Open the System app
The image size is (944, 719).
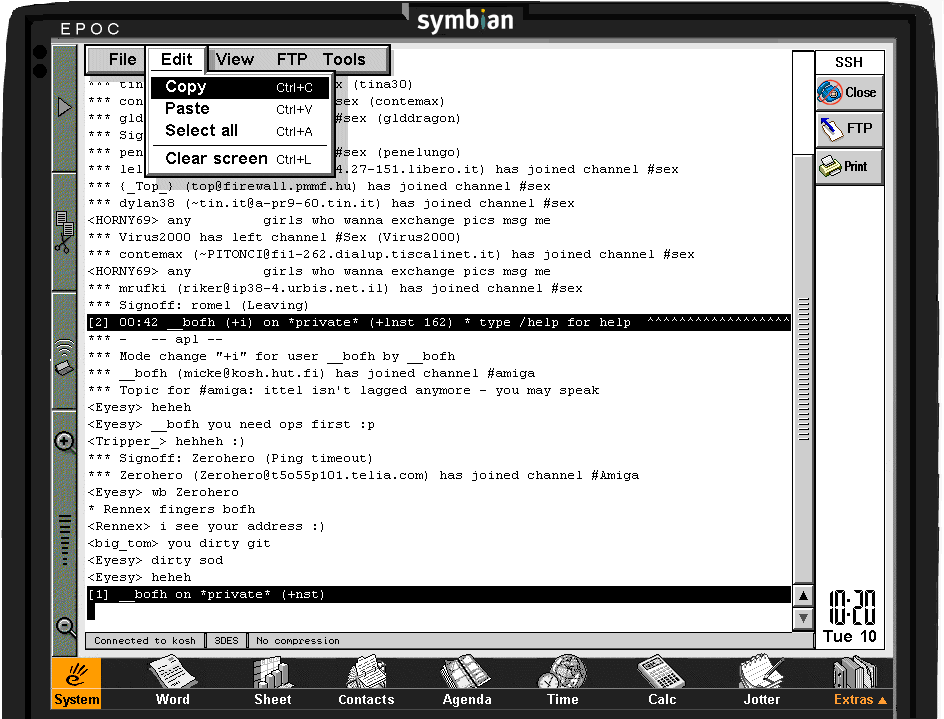pyautogui.click(x=76, y=683)
